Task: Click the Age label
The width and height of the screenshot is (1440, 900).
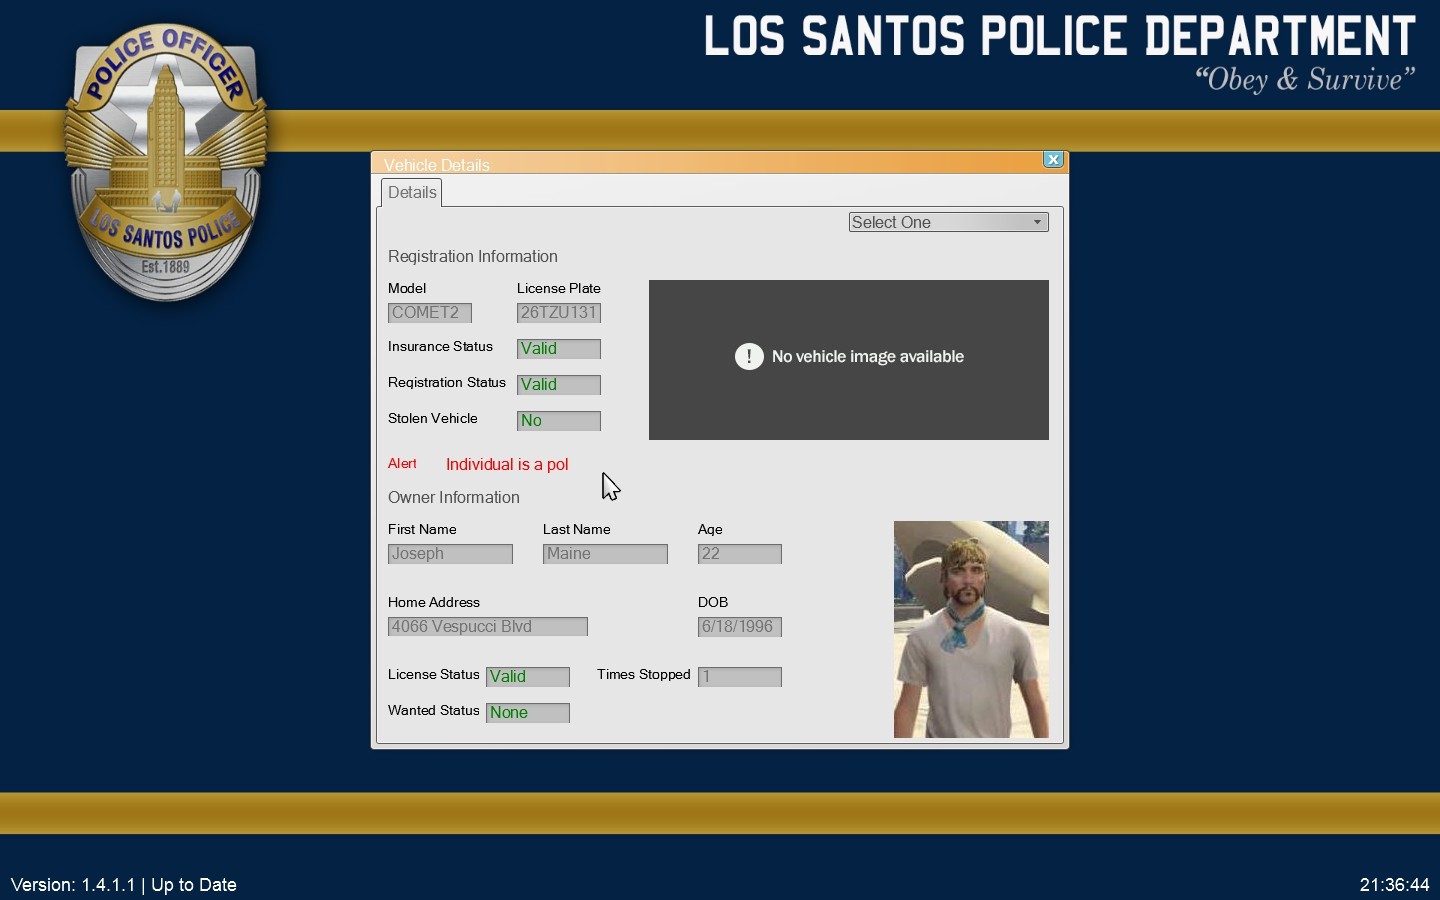Action: (711, 530)
